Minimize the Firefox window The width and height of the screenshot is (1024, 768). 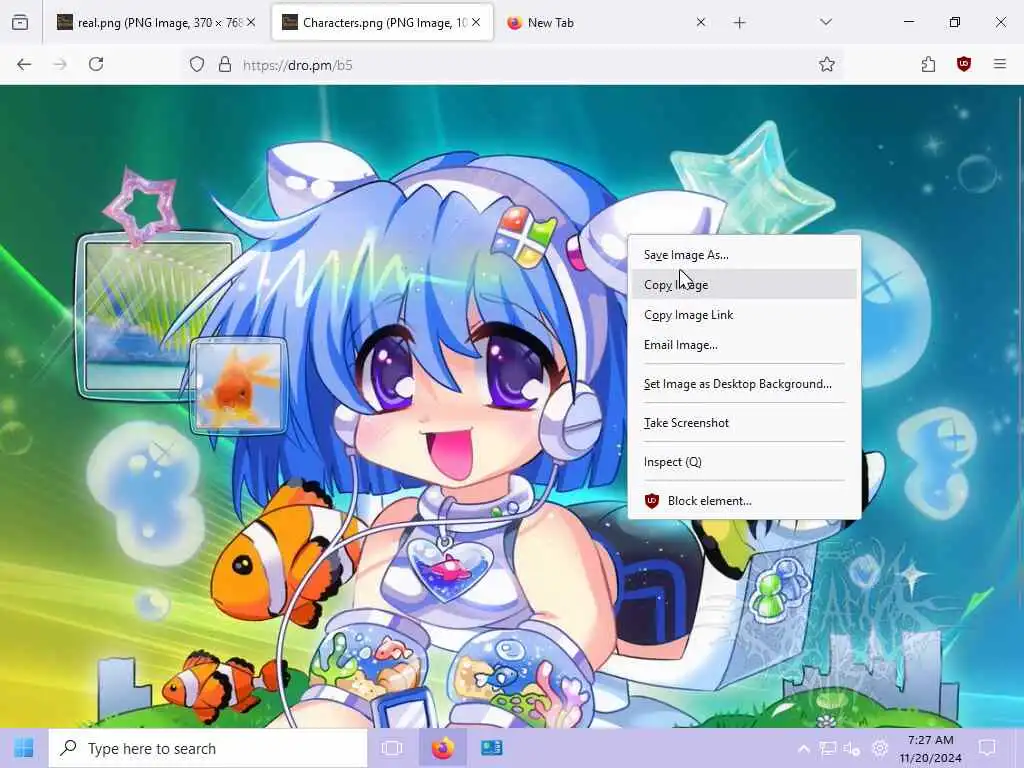click(908, 22)
